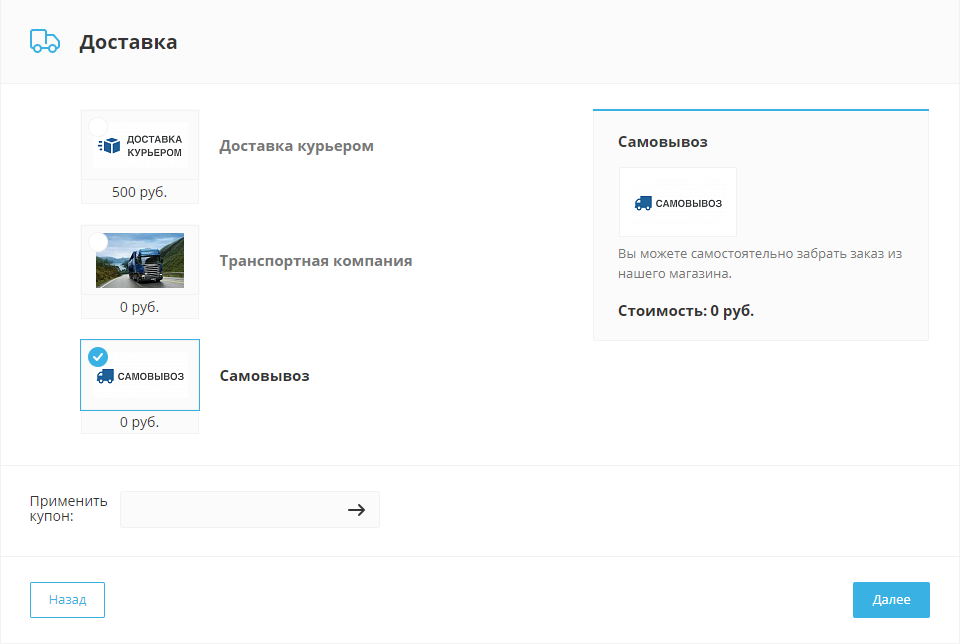Click the 500 руб. courier price
Image resolution: width=960 pixels, height=644 pixels.
140,192
